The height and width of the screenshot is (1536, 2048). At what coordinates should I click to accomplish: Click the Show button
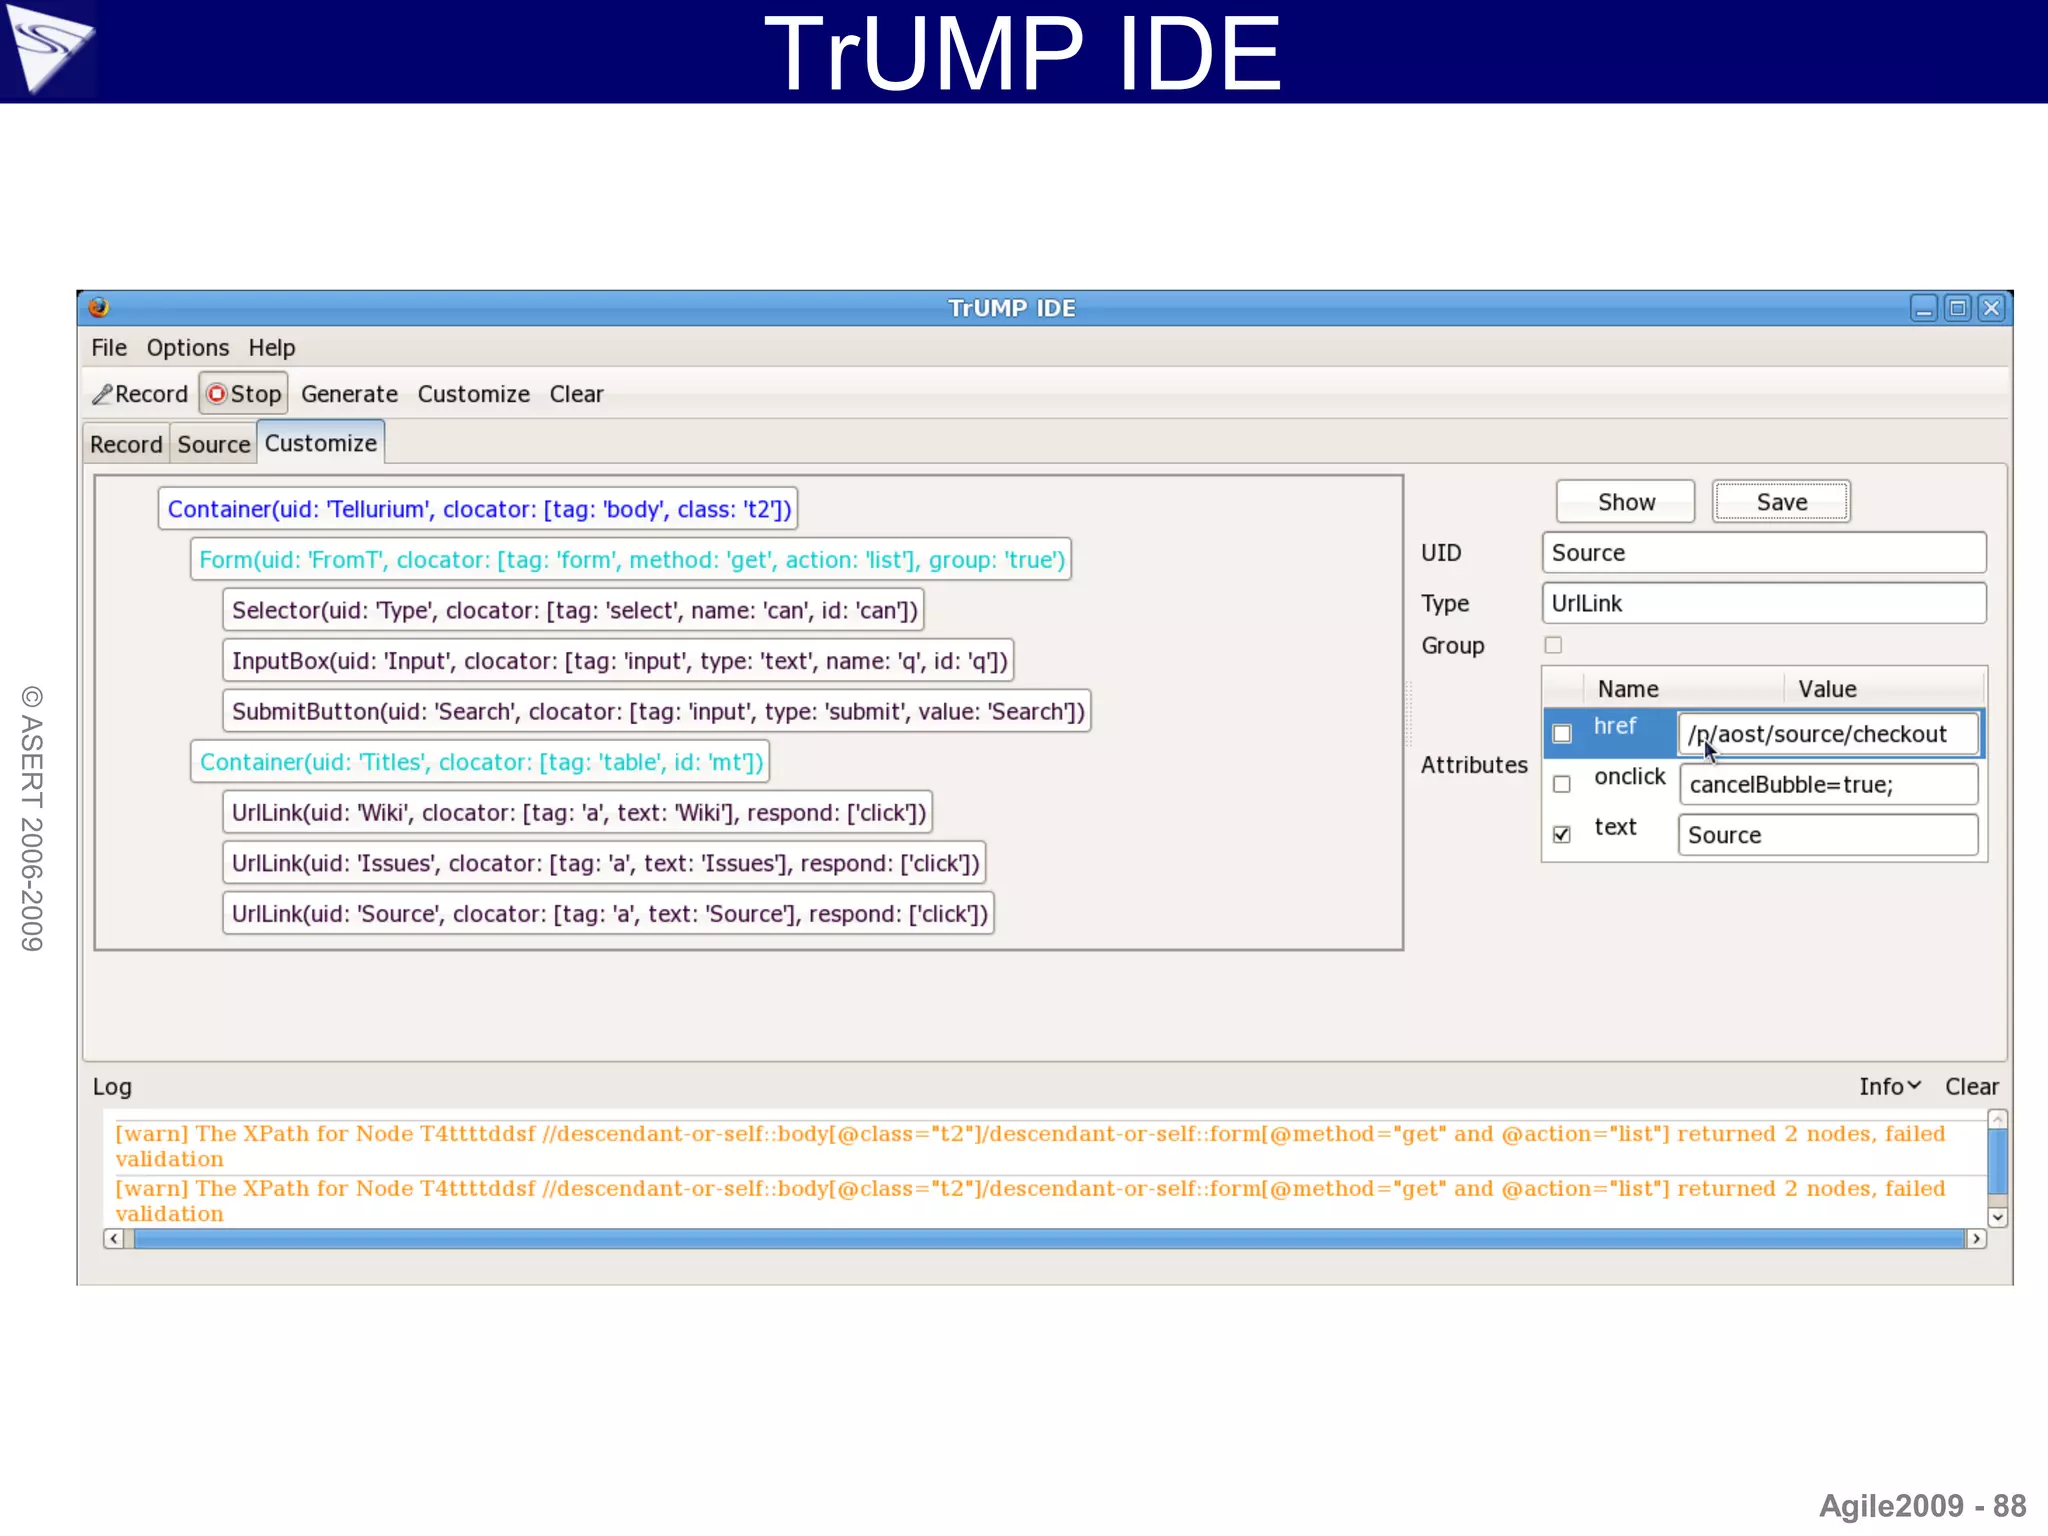[1626, 502]
